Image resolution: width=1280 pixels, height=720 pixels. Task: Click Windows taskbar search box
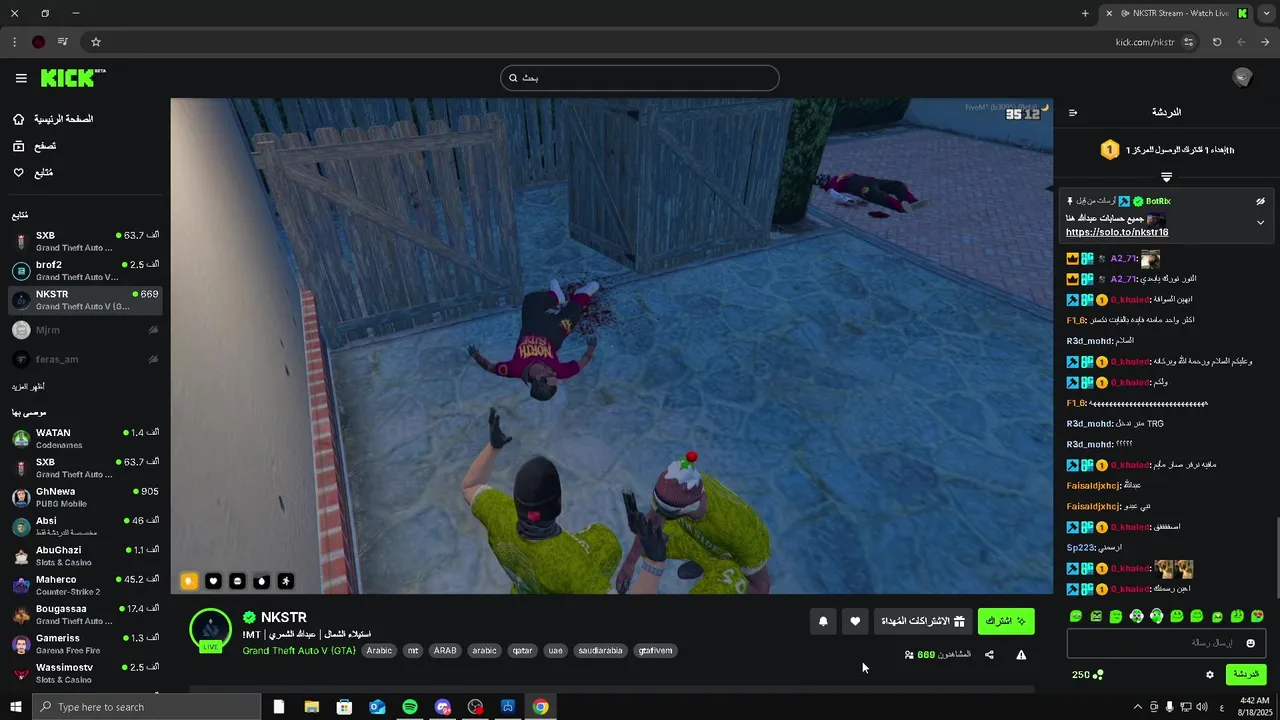coord(146,707)
